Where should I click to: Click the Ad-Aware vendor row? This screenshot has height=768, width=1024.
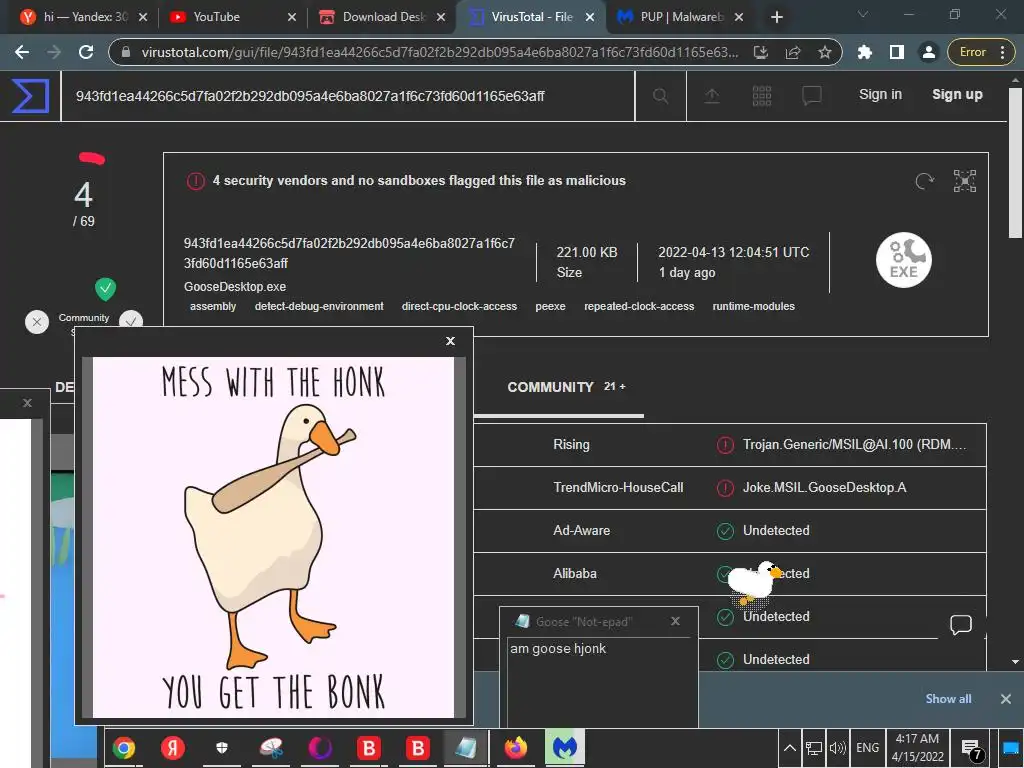click(730, 531)
